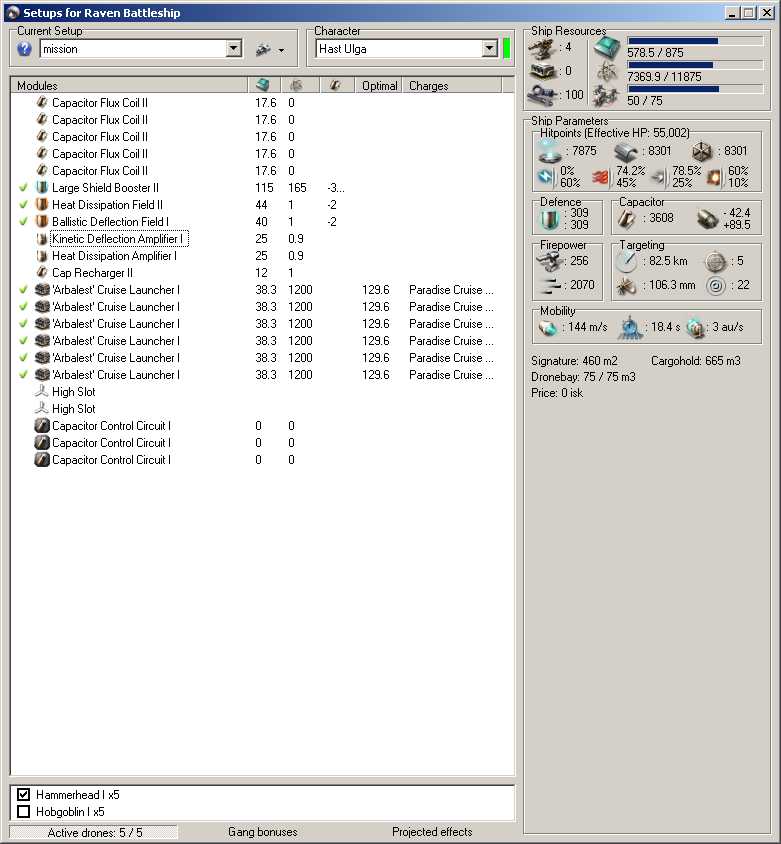This screenshot has width=781, height=844.
Task: Click the Hast Ulga character name field
Action: [399, 49]
